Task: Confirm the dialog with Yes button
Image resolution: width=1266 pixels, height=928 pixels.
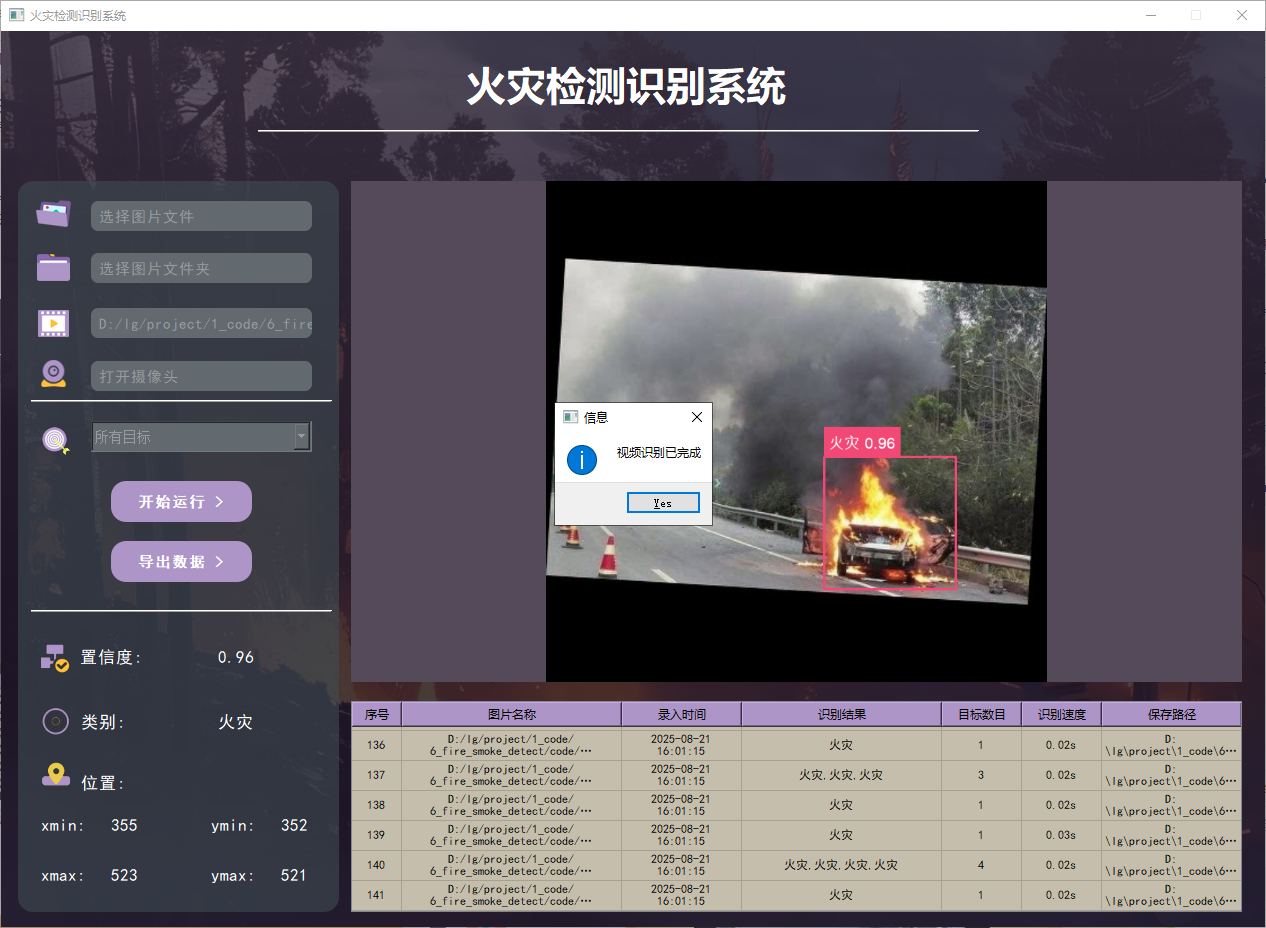Action: pos(663,503)
